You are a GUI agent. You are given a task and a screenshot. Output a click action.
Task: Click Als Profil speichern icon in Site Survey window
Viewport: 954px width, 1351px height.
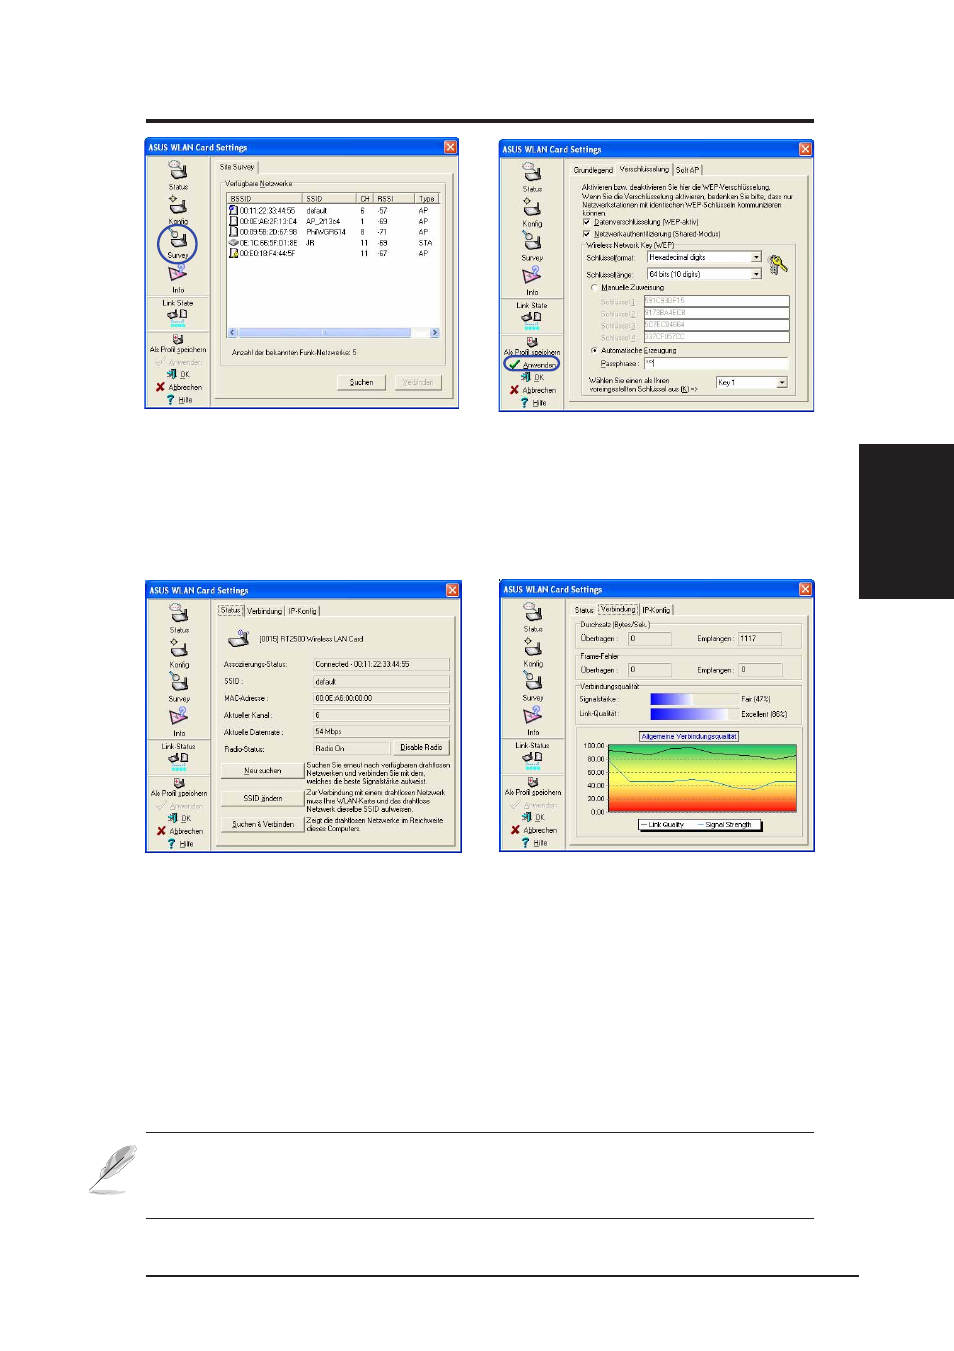click(178, 340)
